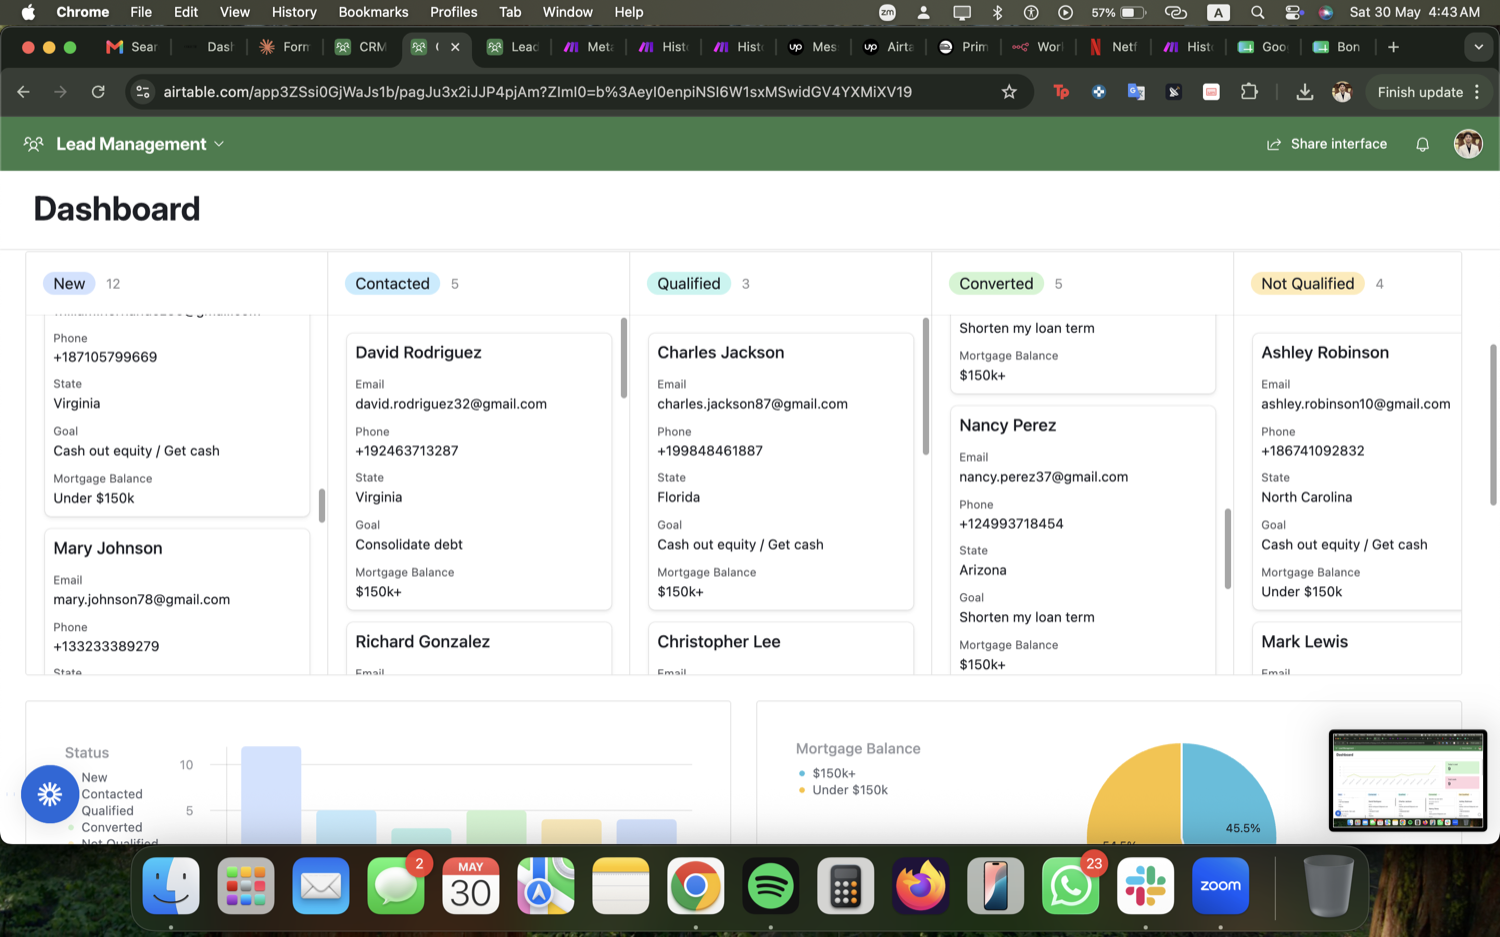
Task: Click the blue $150k+ pie slice
Action: (1228, 794)
